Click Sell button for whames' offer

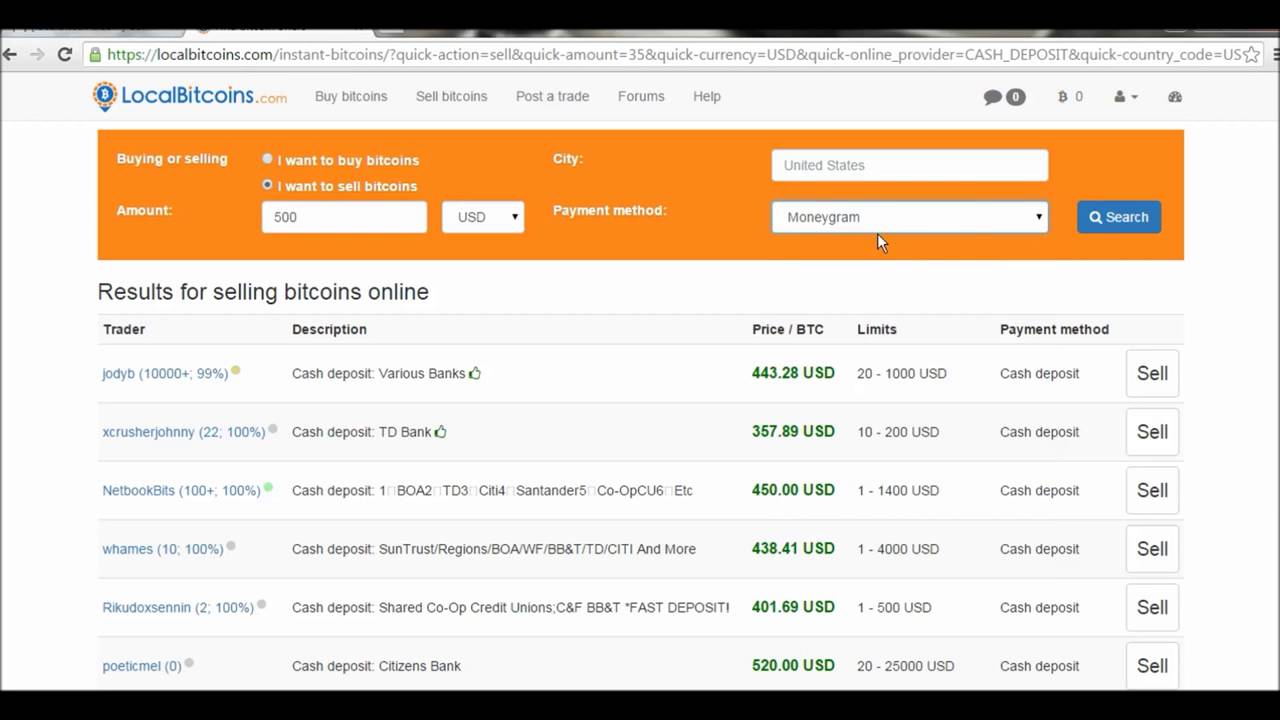pyautogui.click(x=1152, y=549)
